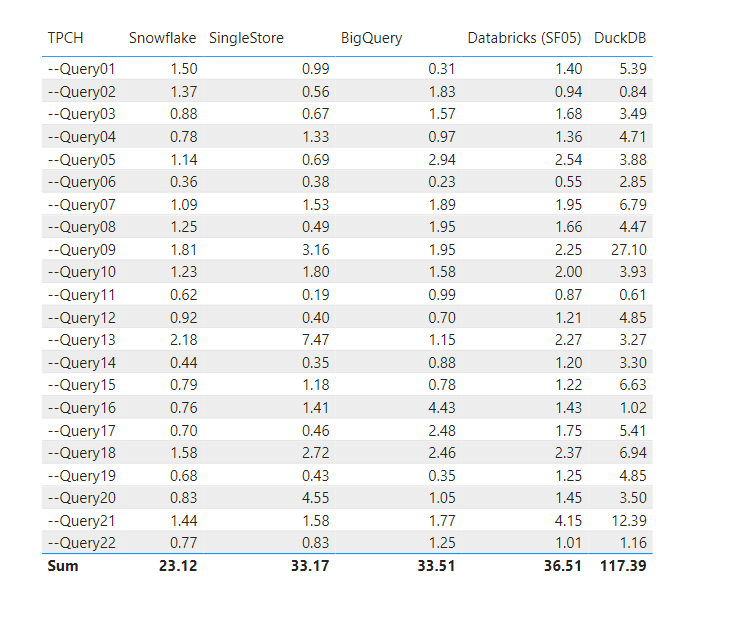The height and width of the screenshot is (623, 741).
Task: Sort table by BigQuery column header
Action: click(x=371, y=38)
